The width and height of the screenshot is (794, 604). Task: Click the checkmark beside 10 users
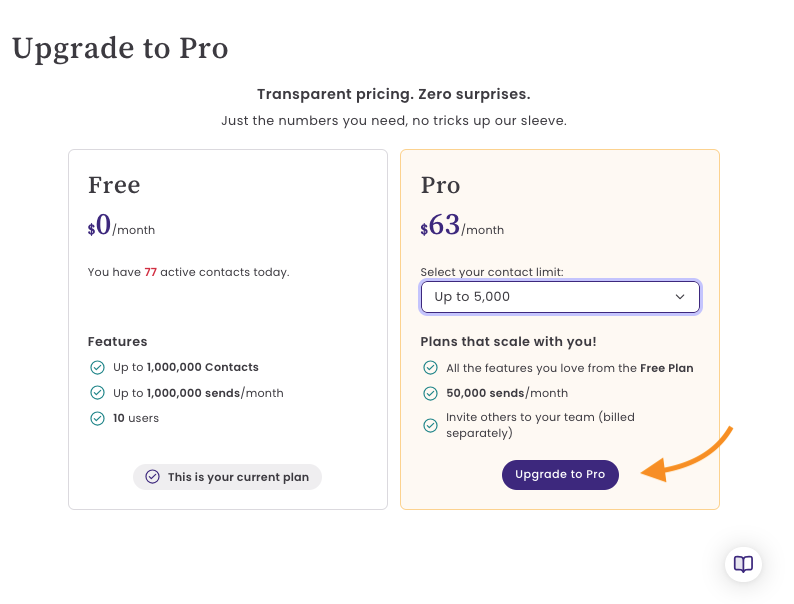tap(97, 418)
